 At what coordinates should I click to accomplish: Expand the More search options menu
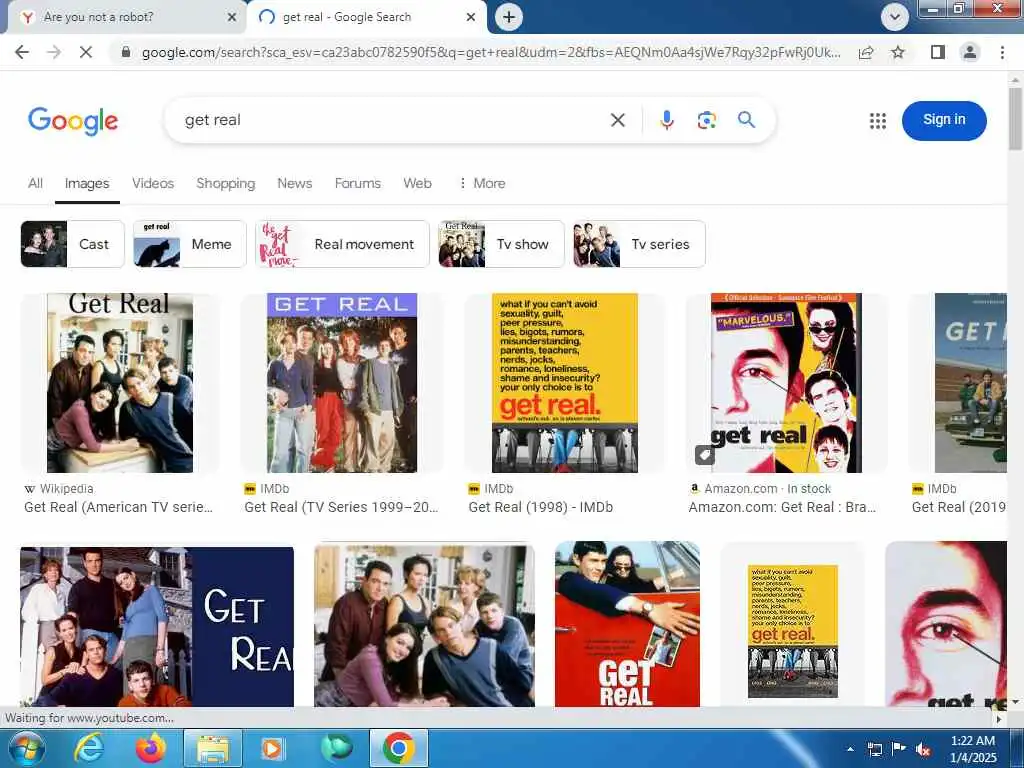click(x=482, y=184)
